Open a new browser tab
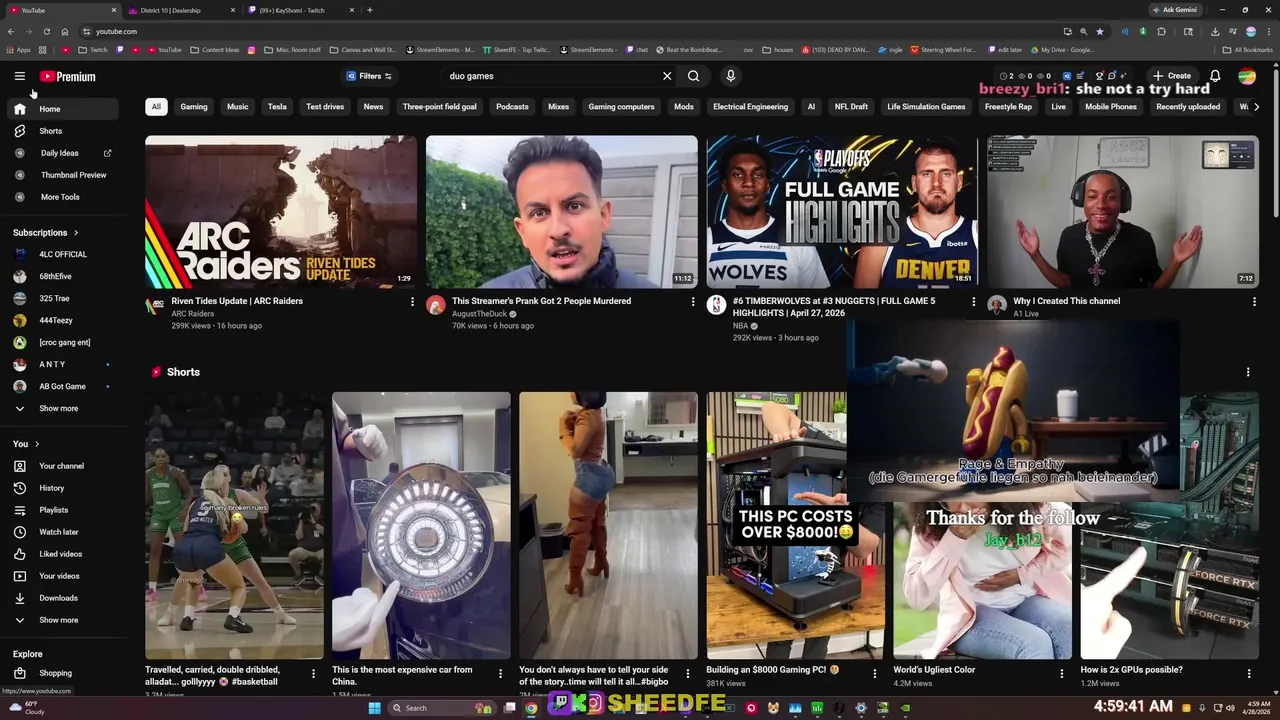This screenshot has height=720, width=1280. tap(370, 10)
